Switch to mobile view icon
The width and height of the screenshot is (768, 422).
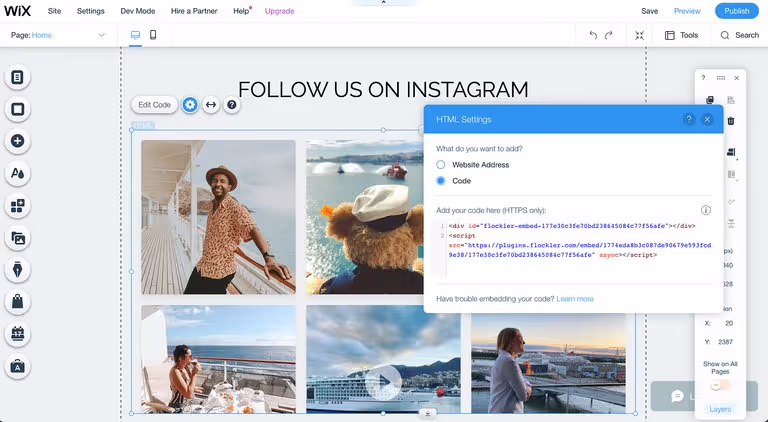pyautogui.click(x=153, y=35)
